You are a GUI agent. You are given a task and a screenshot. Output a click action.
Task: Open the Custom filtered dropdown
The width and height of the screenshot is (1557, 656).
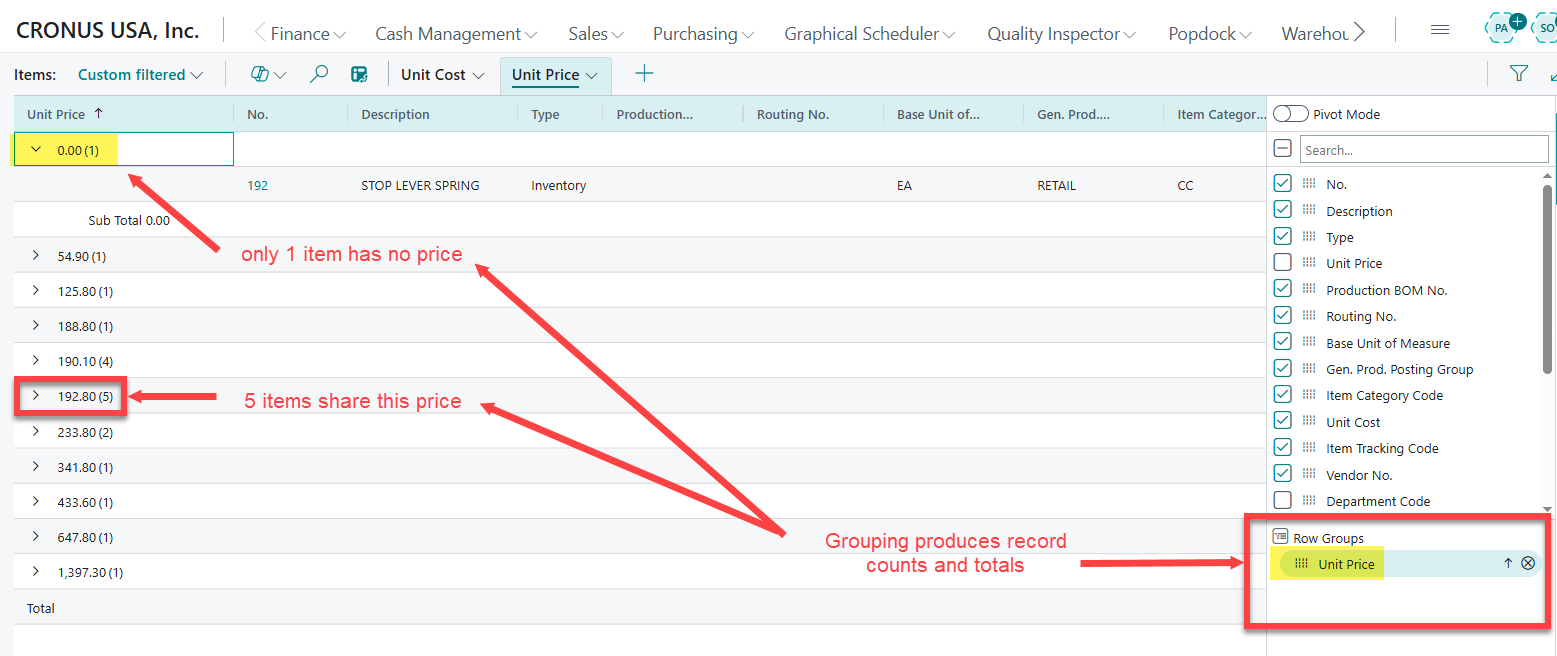(140, 74)
